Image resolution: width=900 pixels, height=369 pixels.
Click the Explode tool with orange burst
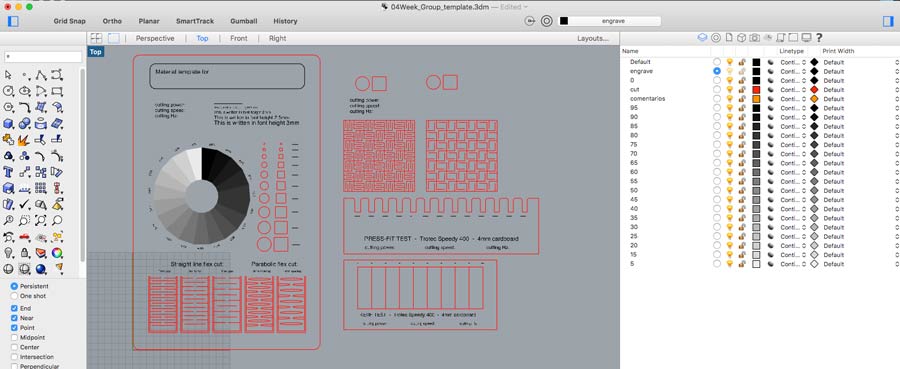pyautogui.click(x=24, y=139)
